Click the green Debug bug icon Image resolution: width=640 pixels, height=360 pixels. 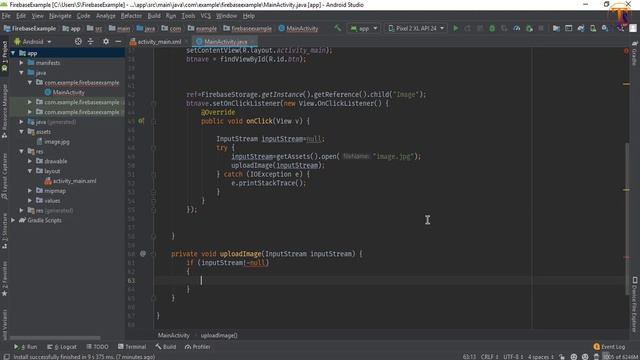coord(492,28)
